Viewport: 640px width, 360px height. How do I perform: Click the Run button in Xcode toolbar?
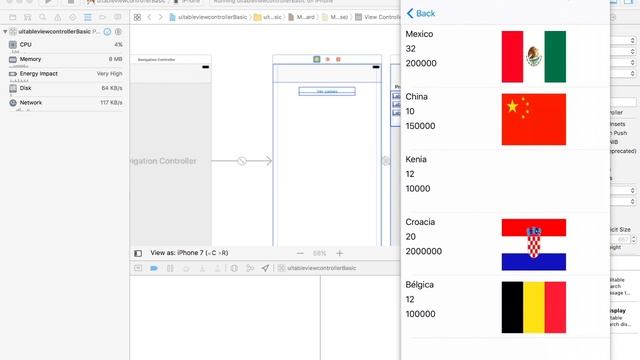pos(48,2)
